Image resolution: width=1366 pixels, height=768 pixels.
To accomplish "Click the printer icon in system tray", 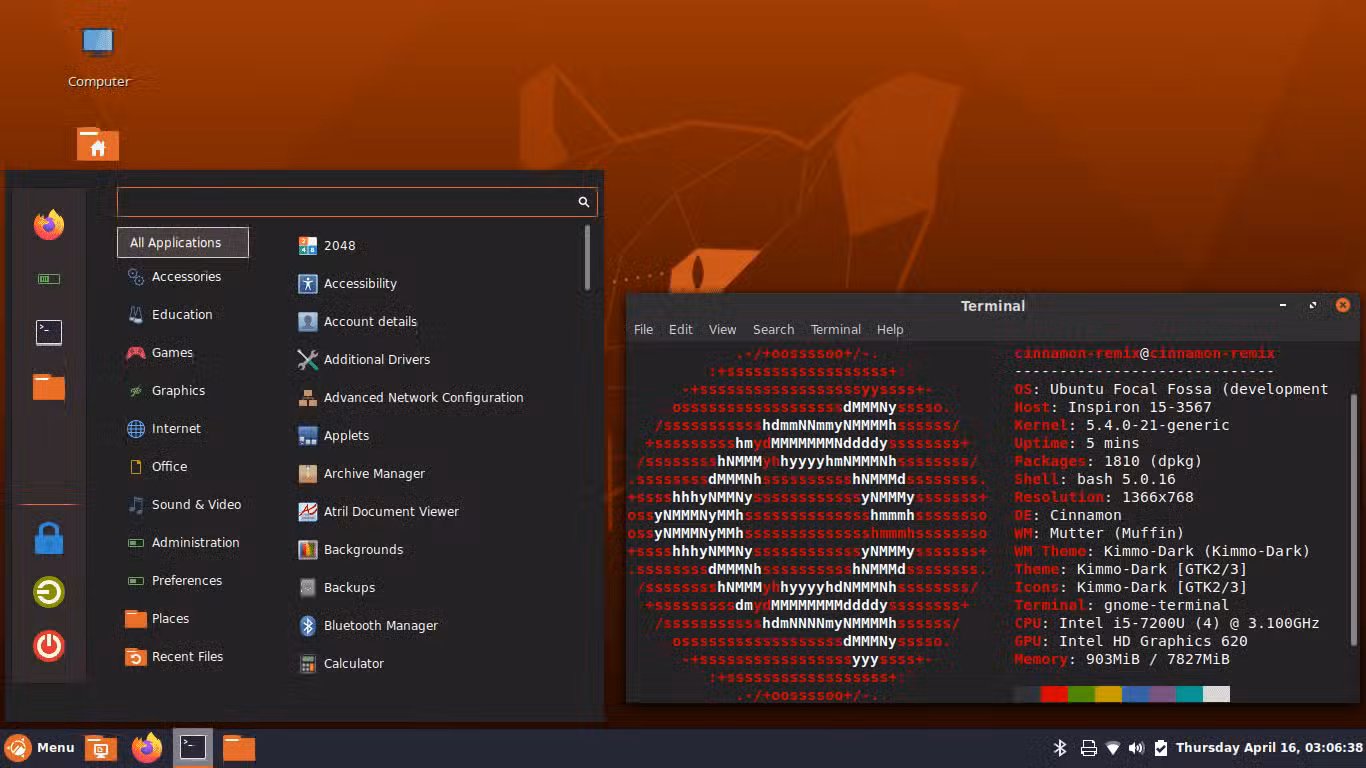I will click(1088, 747).
